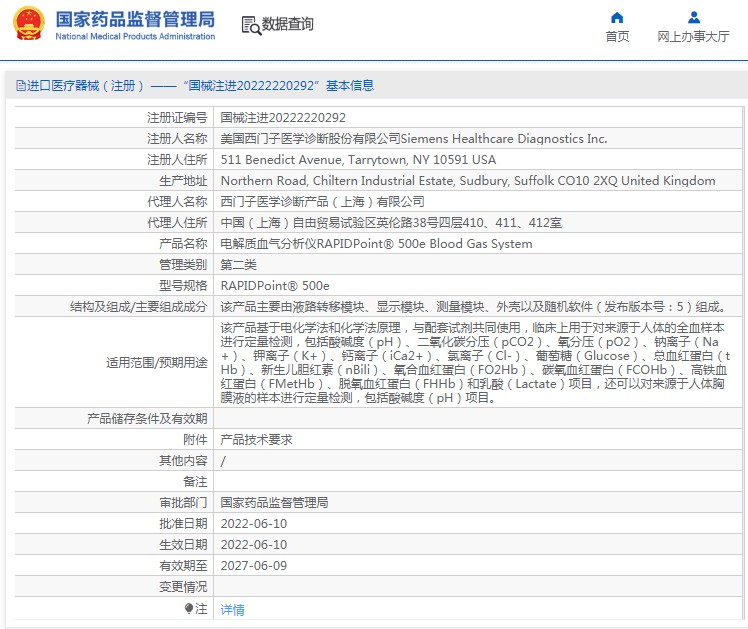Select approval department 国家药品监督管理局 value
The height and width of the screenshot is (629, 748).
coord(274,503)
